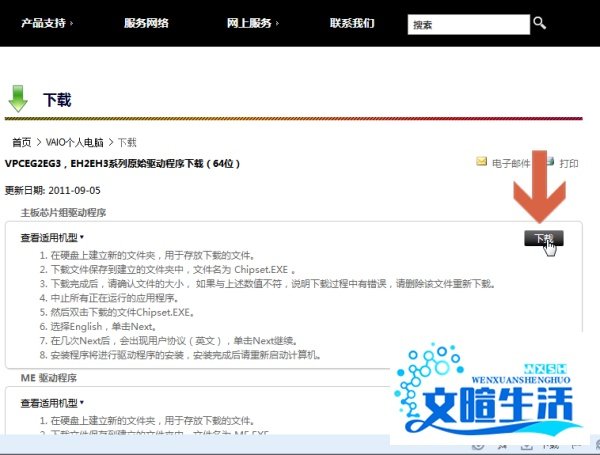The width and height of the screenshot is (600, 455).
Task: Open the 产品支持 menu
Action: [x=46, y=23]
